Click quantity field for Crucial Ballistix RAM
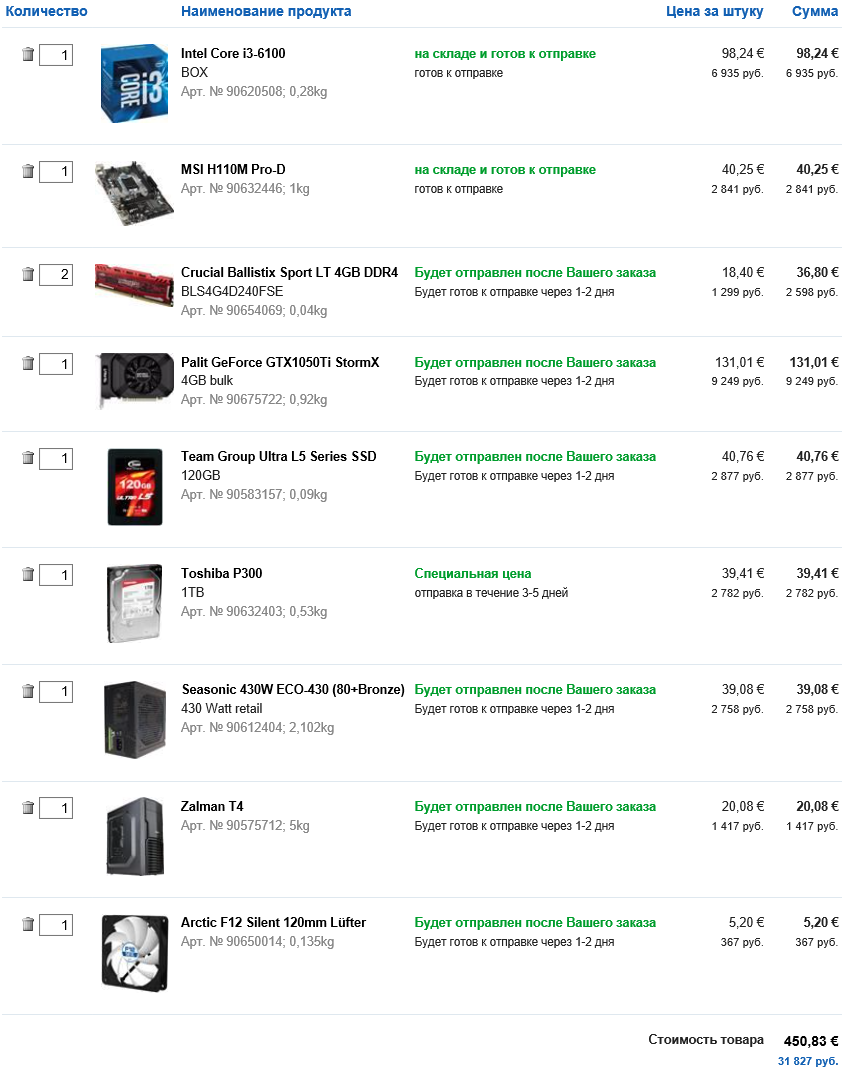846x1073 pixels. click(x=56, y=275)
